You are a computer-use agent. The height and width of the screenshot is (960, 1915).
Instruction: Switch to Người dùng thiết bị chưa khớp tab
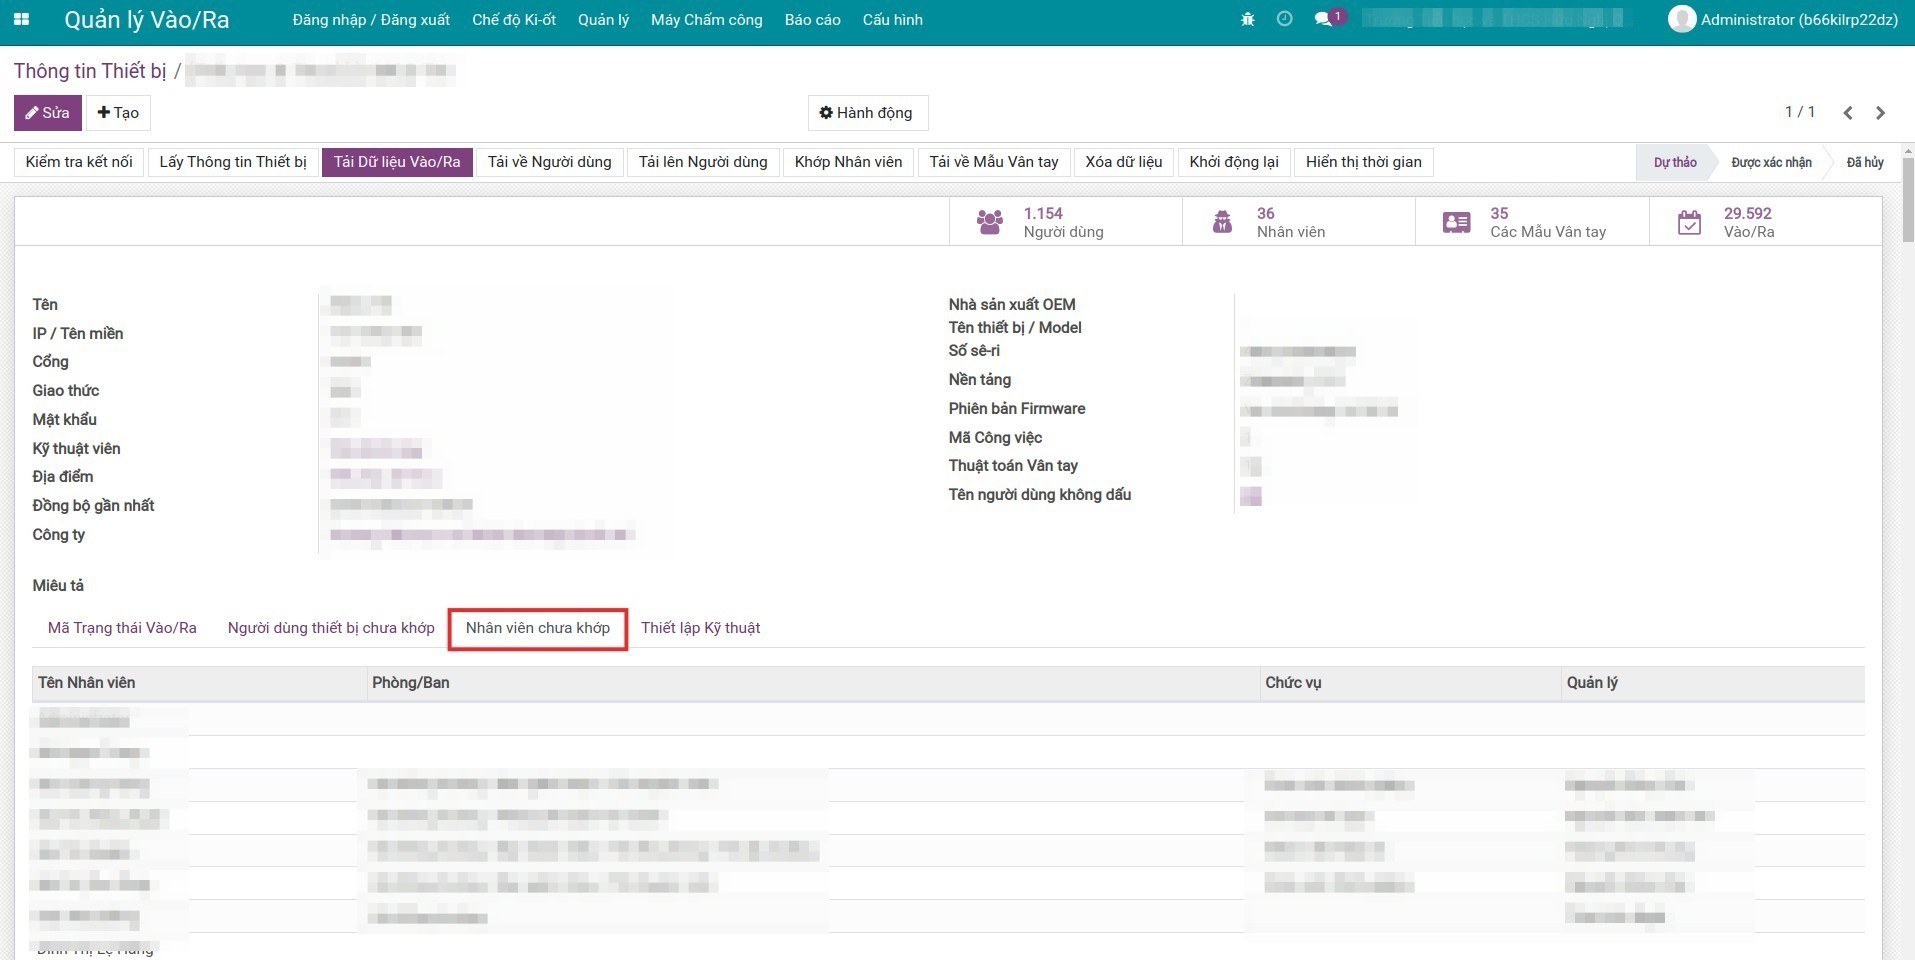pyautogui.click(x=331, y=628)
